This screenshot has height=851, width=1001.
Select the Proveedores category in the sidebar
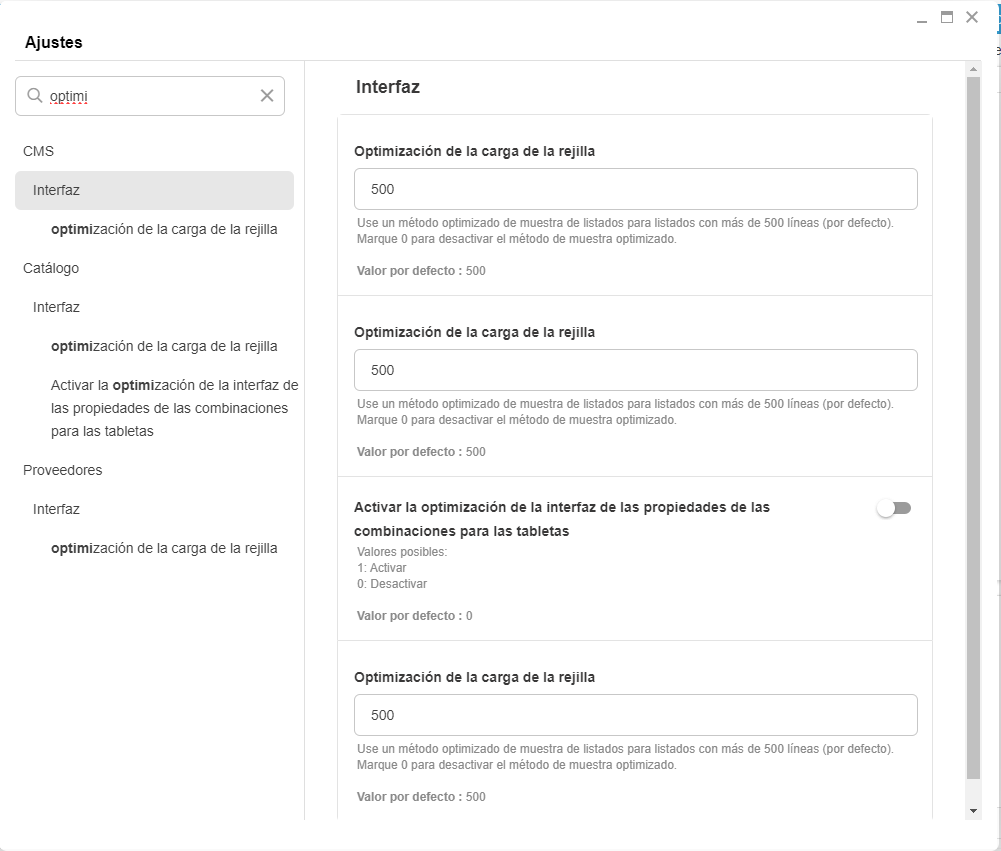click(62, 470)
